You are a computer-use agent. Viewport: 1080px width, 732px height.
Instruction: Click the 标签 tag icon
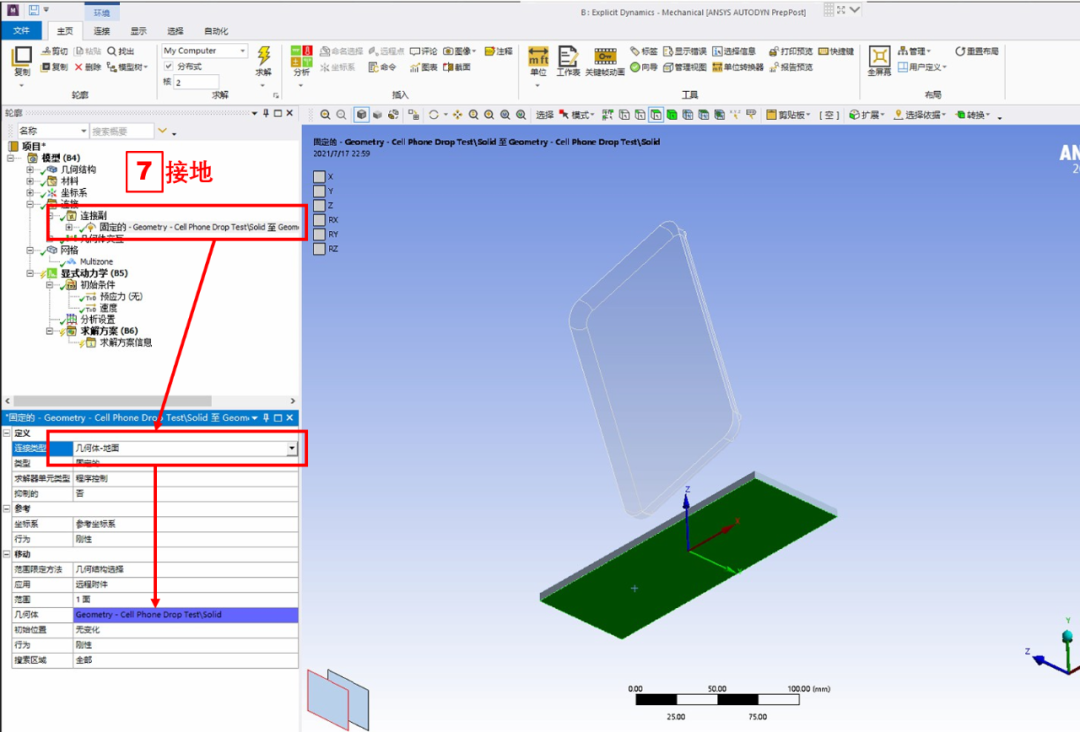tap(644, 51)
